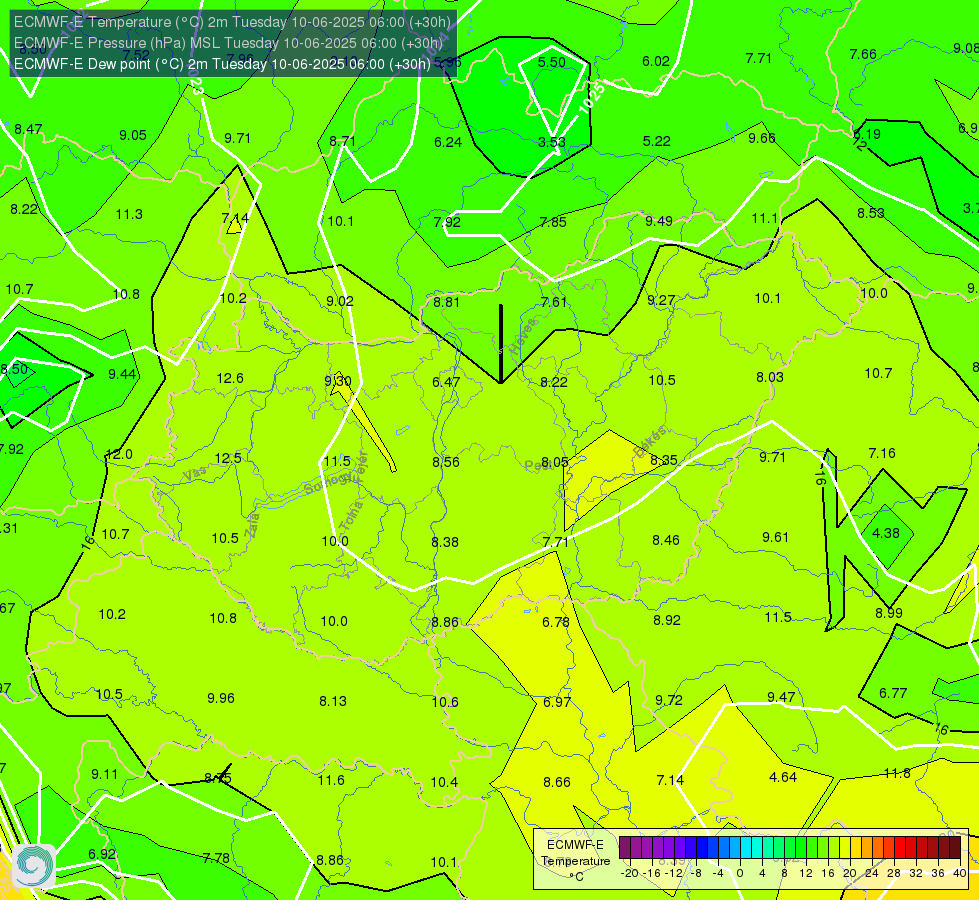Click the 9.11 dew point value
The image size is (979, 900).
[104, 774]
